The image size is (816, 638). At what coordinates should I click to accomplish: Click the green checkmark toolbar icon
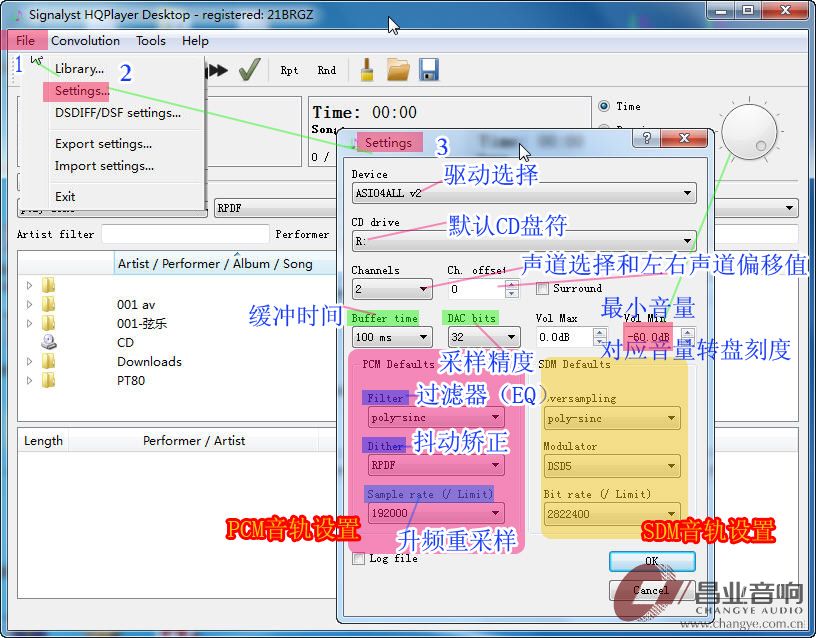coord(250,70)
